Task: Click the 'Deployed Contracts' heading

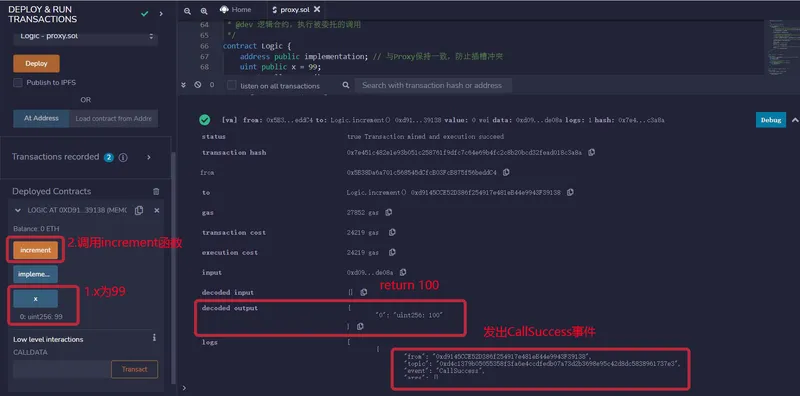Action: [52, 191]
